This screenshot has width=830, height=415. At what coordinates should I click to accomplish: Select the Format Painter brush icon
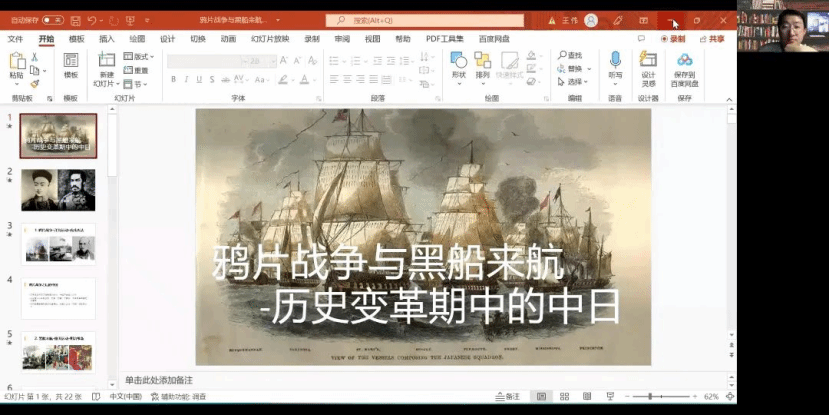[x=34, y=84]
